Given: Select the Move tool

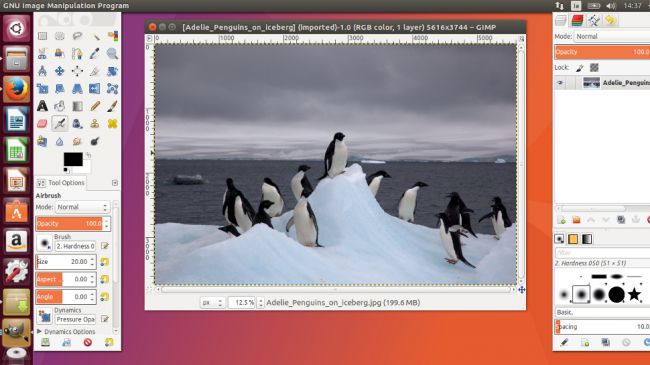Looking at the screenshot, I should (60, 71).
